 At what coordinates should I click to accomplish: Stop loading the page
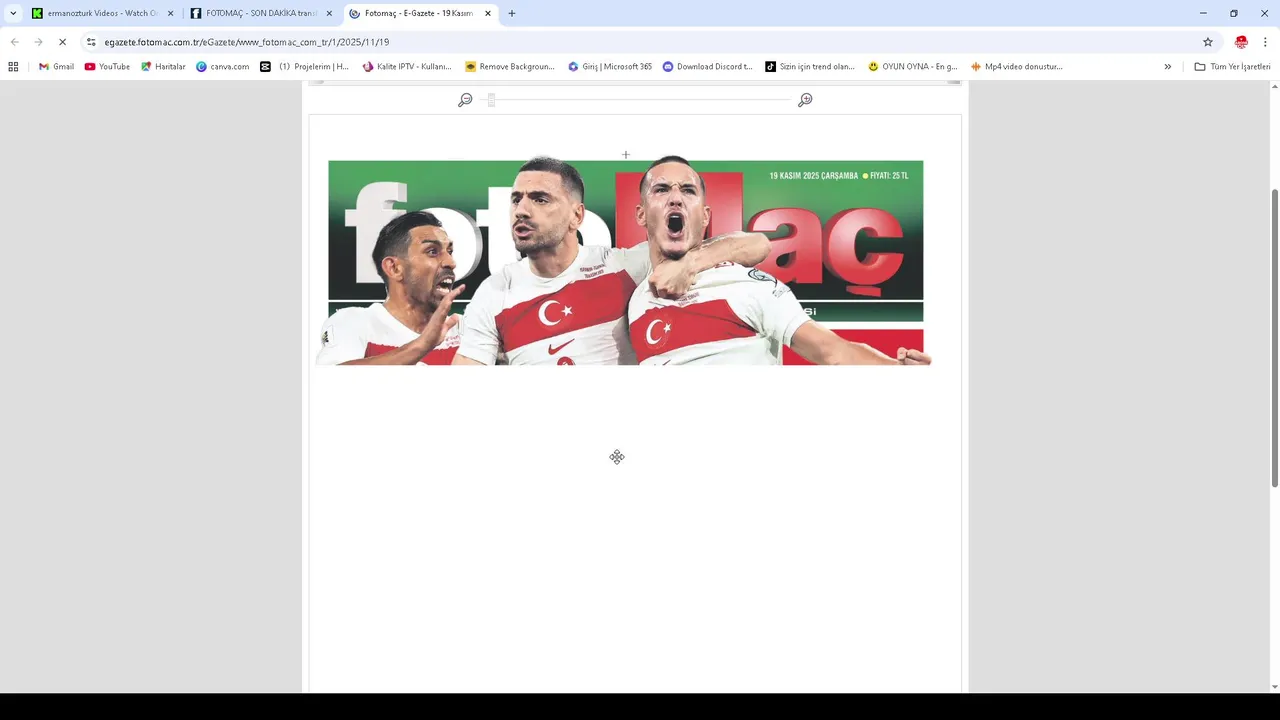point(62,42)
